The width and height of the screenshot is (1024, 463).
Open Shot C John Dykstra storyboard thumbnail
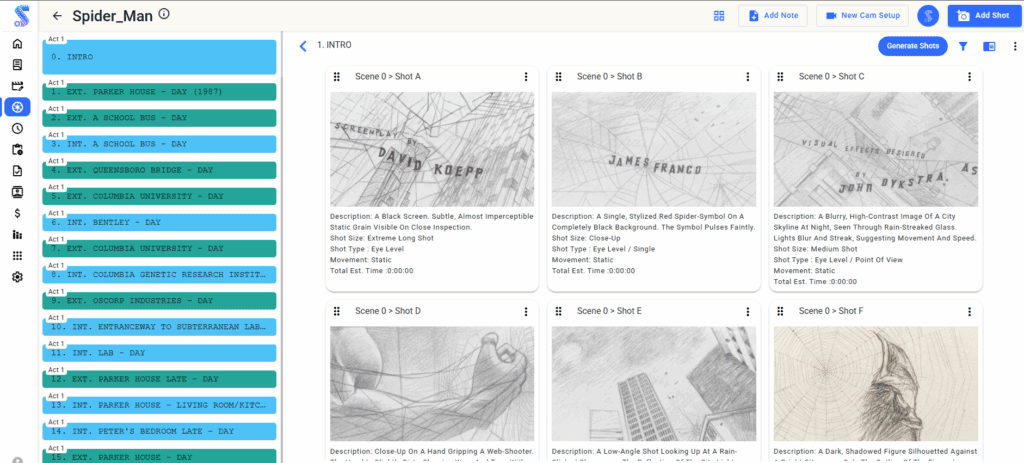[876, 150]
